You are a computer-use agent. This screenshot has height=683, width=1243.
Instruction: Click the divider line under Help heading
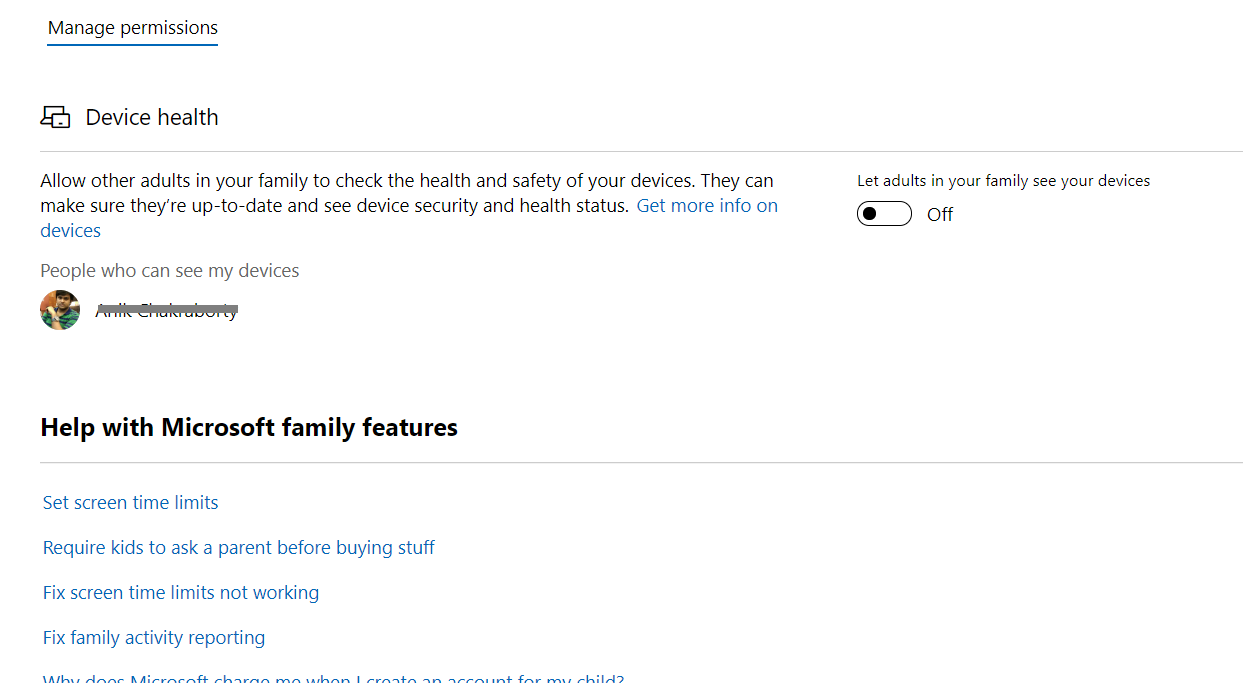[641, 463]
